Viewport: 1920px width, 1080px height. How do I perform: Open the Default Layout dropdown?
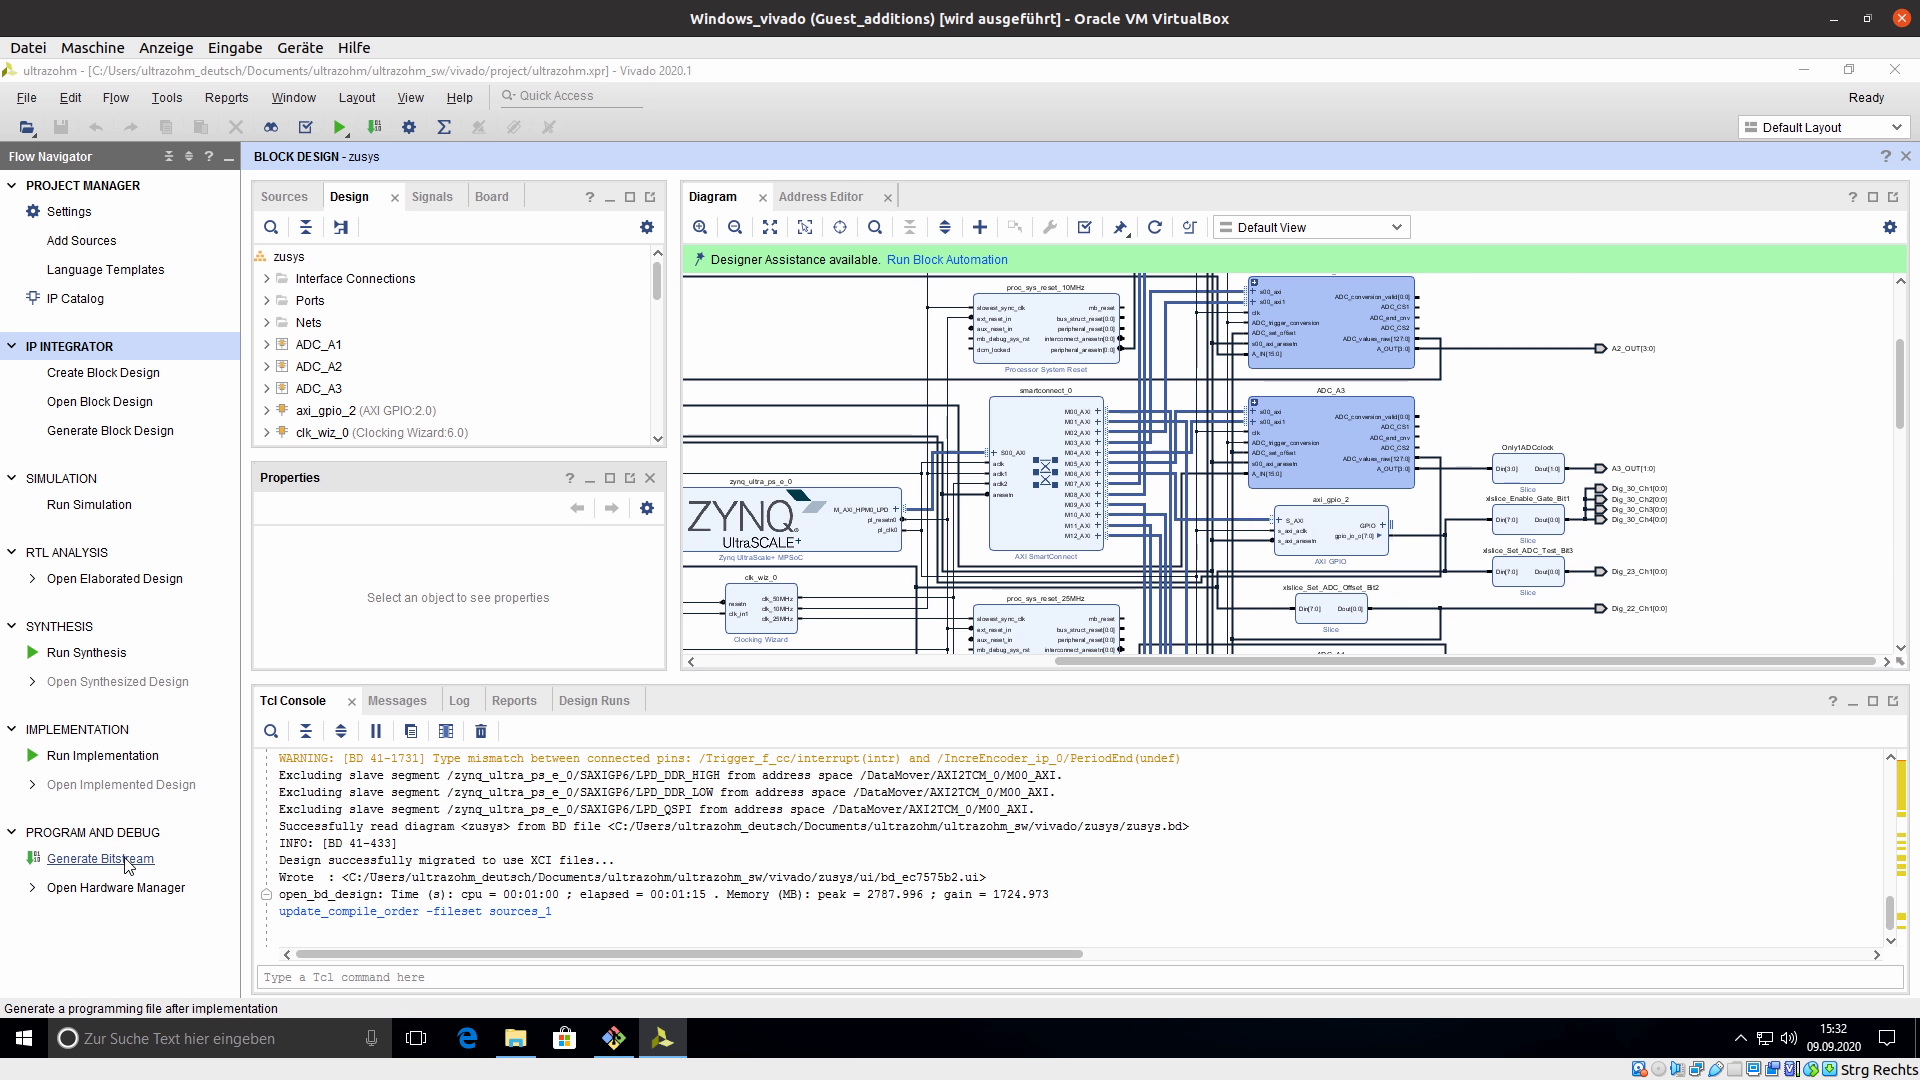1824,128
